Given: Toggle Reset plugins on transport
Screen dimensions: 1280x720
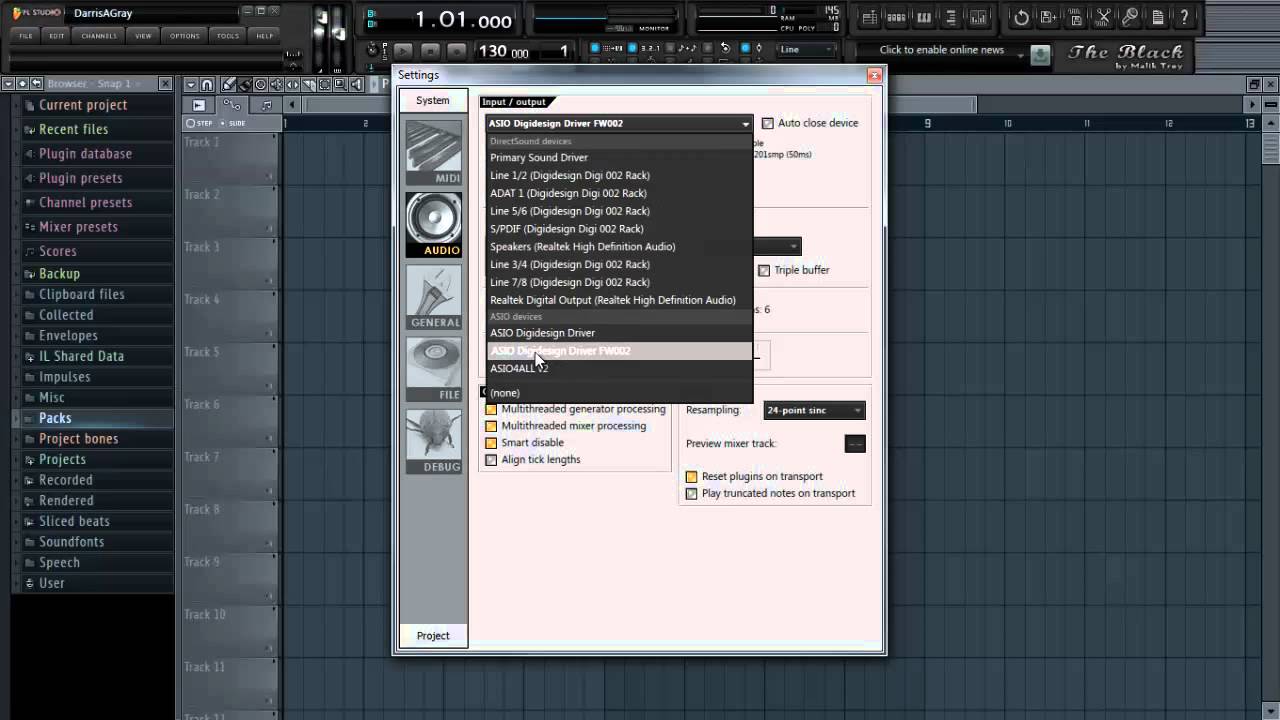Looking at the screenshot, I should [691, 477].
